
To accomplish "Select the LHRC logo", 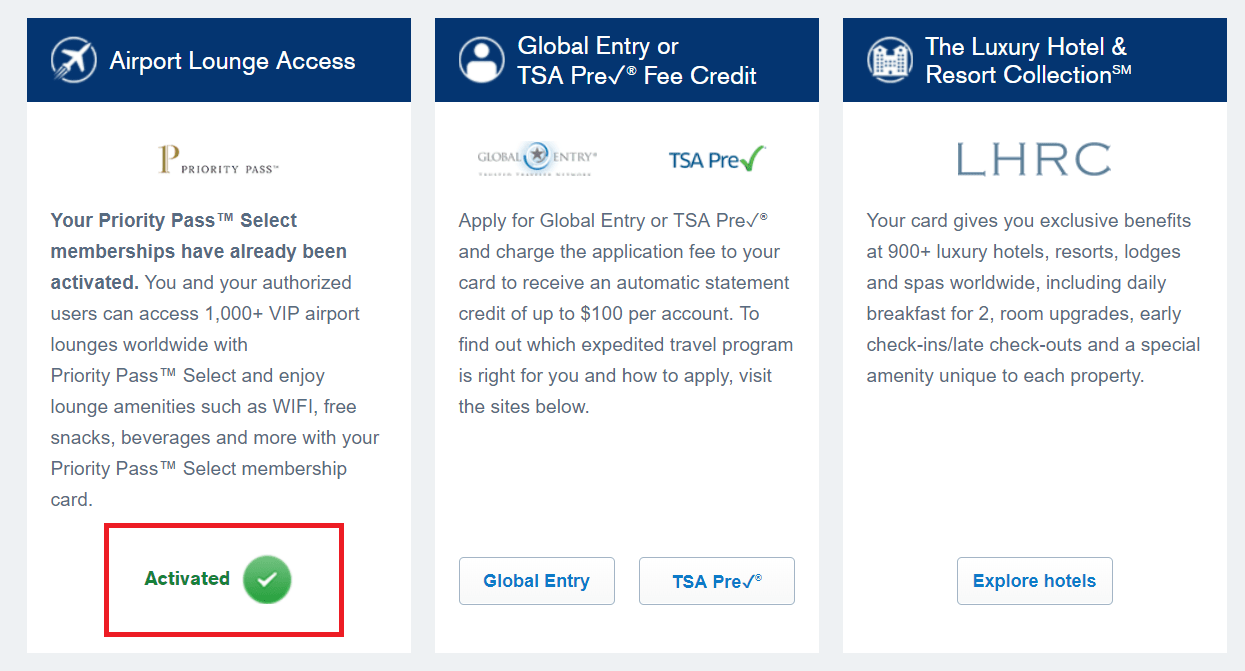I will tap(1033, 158).
